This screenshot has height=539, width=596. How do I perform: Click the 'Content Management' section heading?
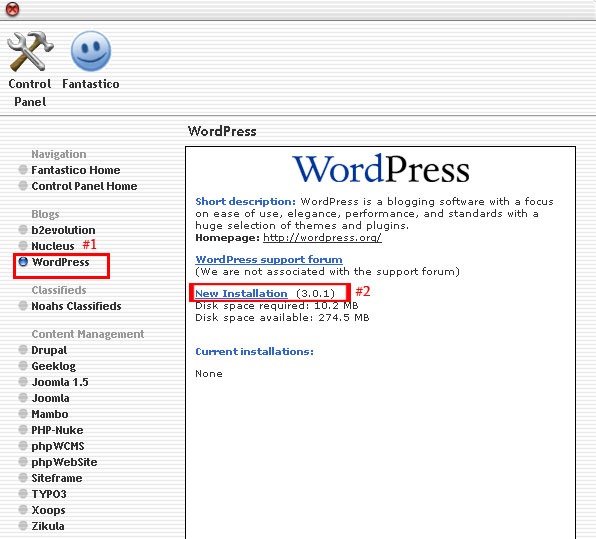88,334
